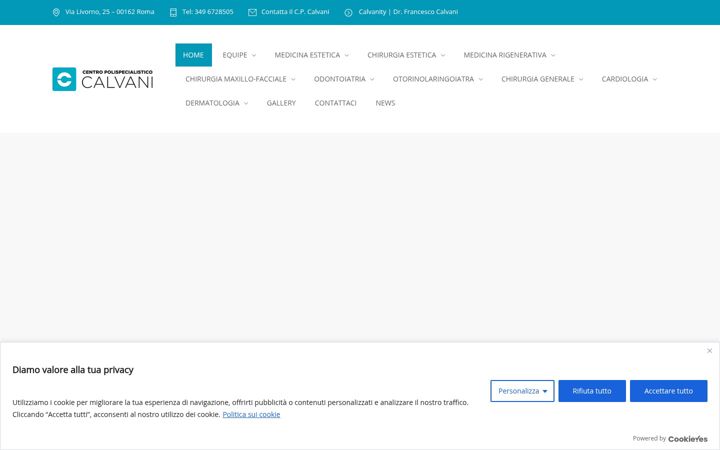The image size is (720, 450).
Task: Close the cookie banner with X
Action: click(x=709, y=351)
